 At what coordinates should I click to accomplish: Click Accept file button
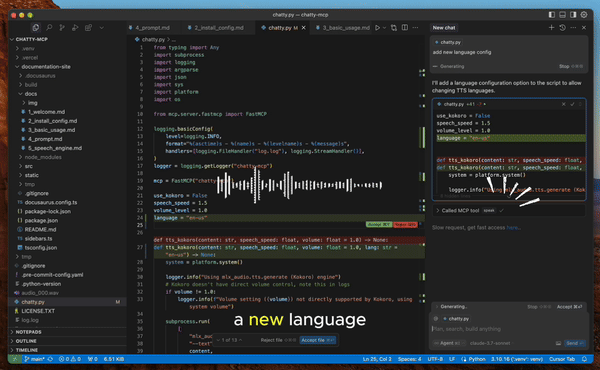pyautogui.click(x=318, y=340)
